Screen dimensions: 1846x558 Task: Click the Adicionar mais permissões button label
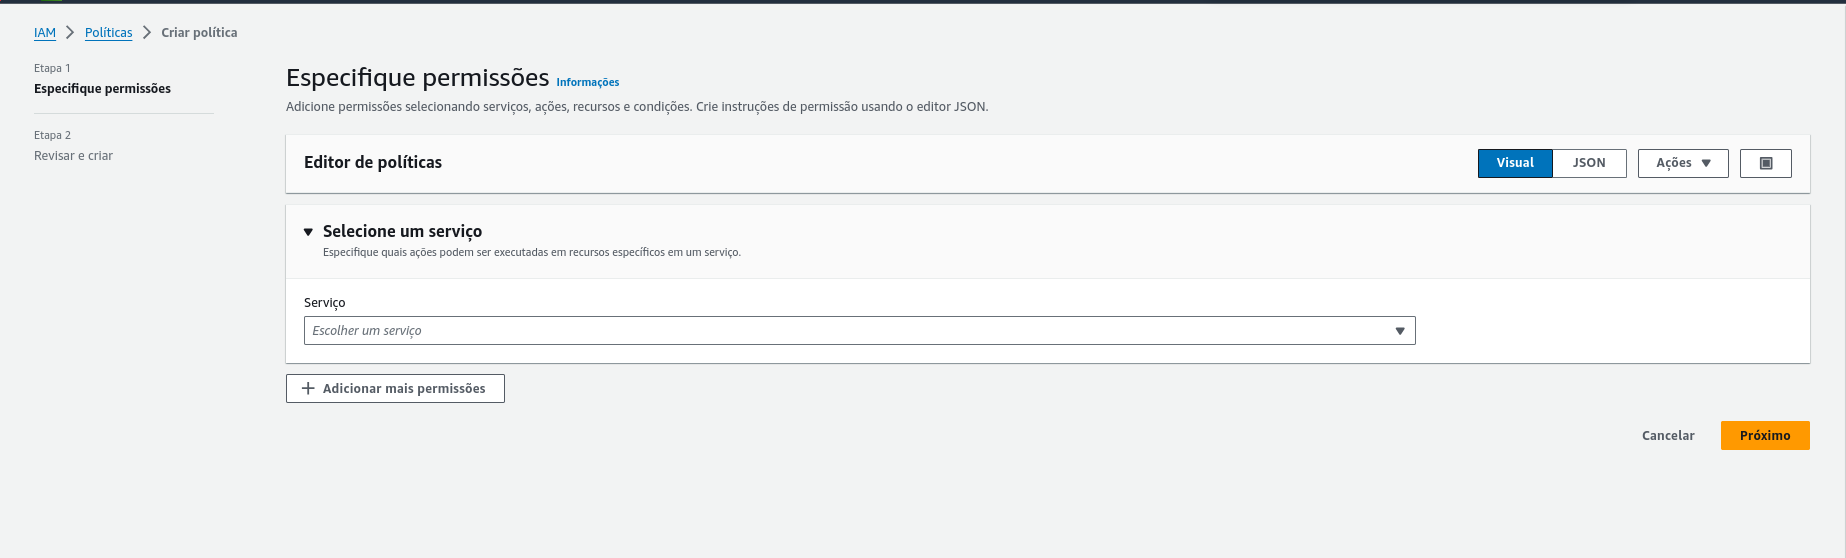click(x=404, y=389)
